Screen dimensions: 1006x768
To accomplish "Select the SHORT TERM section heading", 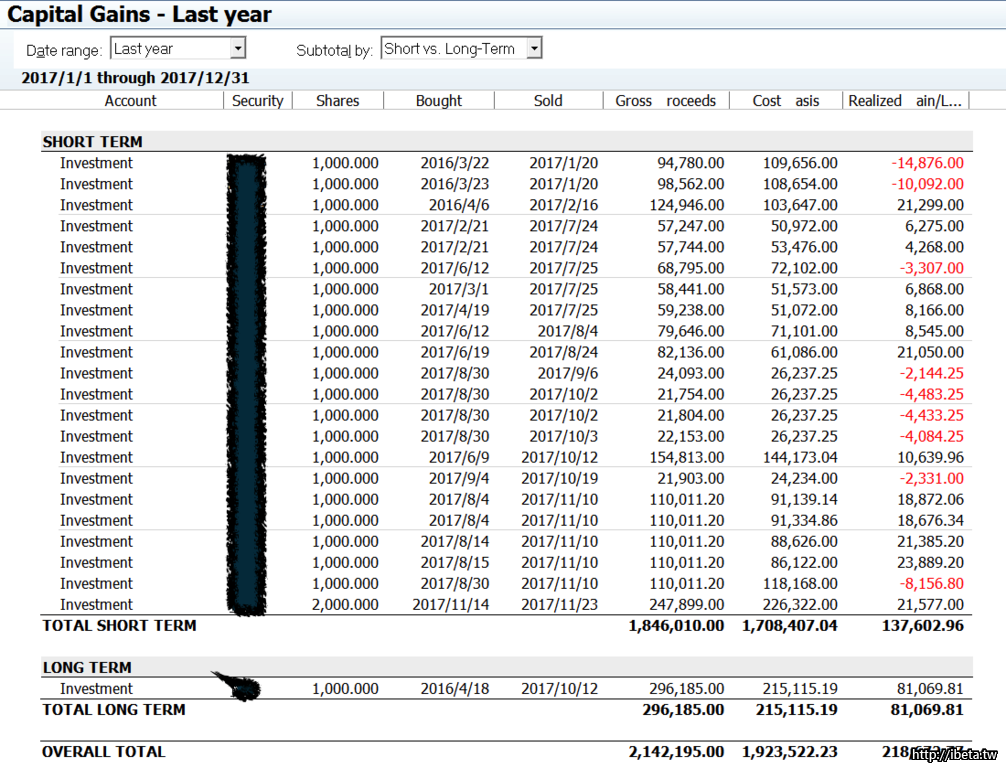I will (x=92, y=142).
